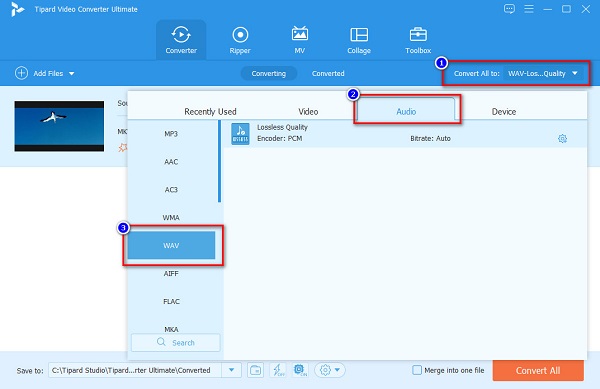Screen dimensions: 600x389
Task: Switch to the Video format tab
Action: tap(308, 112)
